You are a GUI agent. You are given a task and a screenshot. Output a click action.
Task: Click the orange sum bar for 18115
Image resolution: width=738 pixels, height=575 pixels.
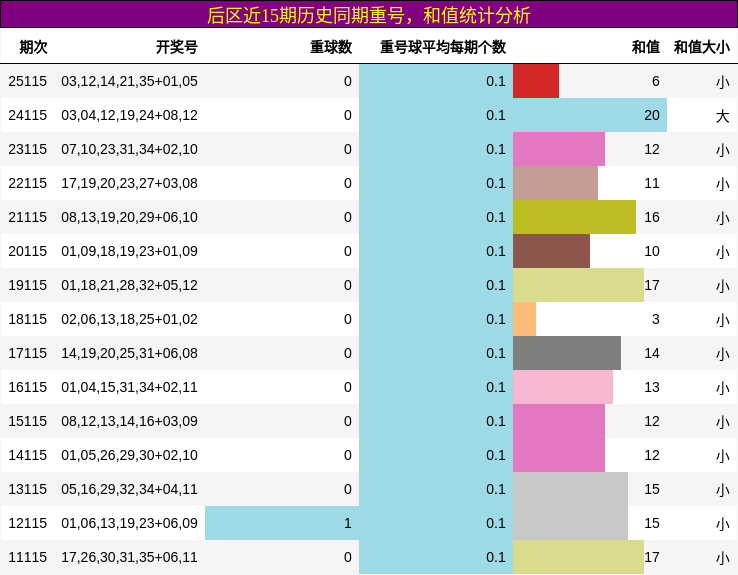(524, 319)
